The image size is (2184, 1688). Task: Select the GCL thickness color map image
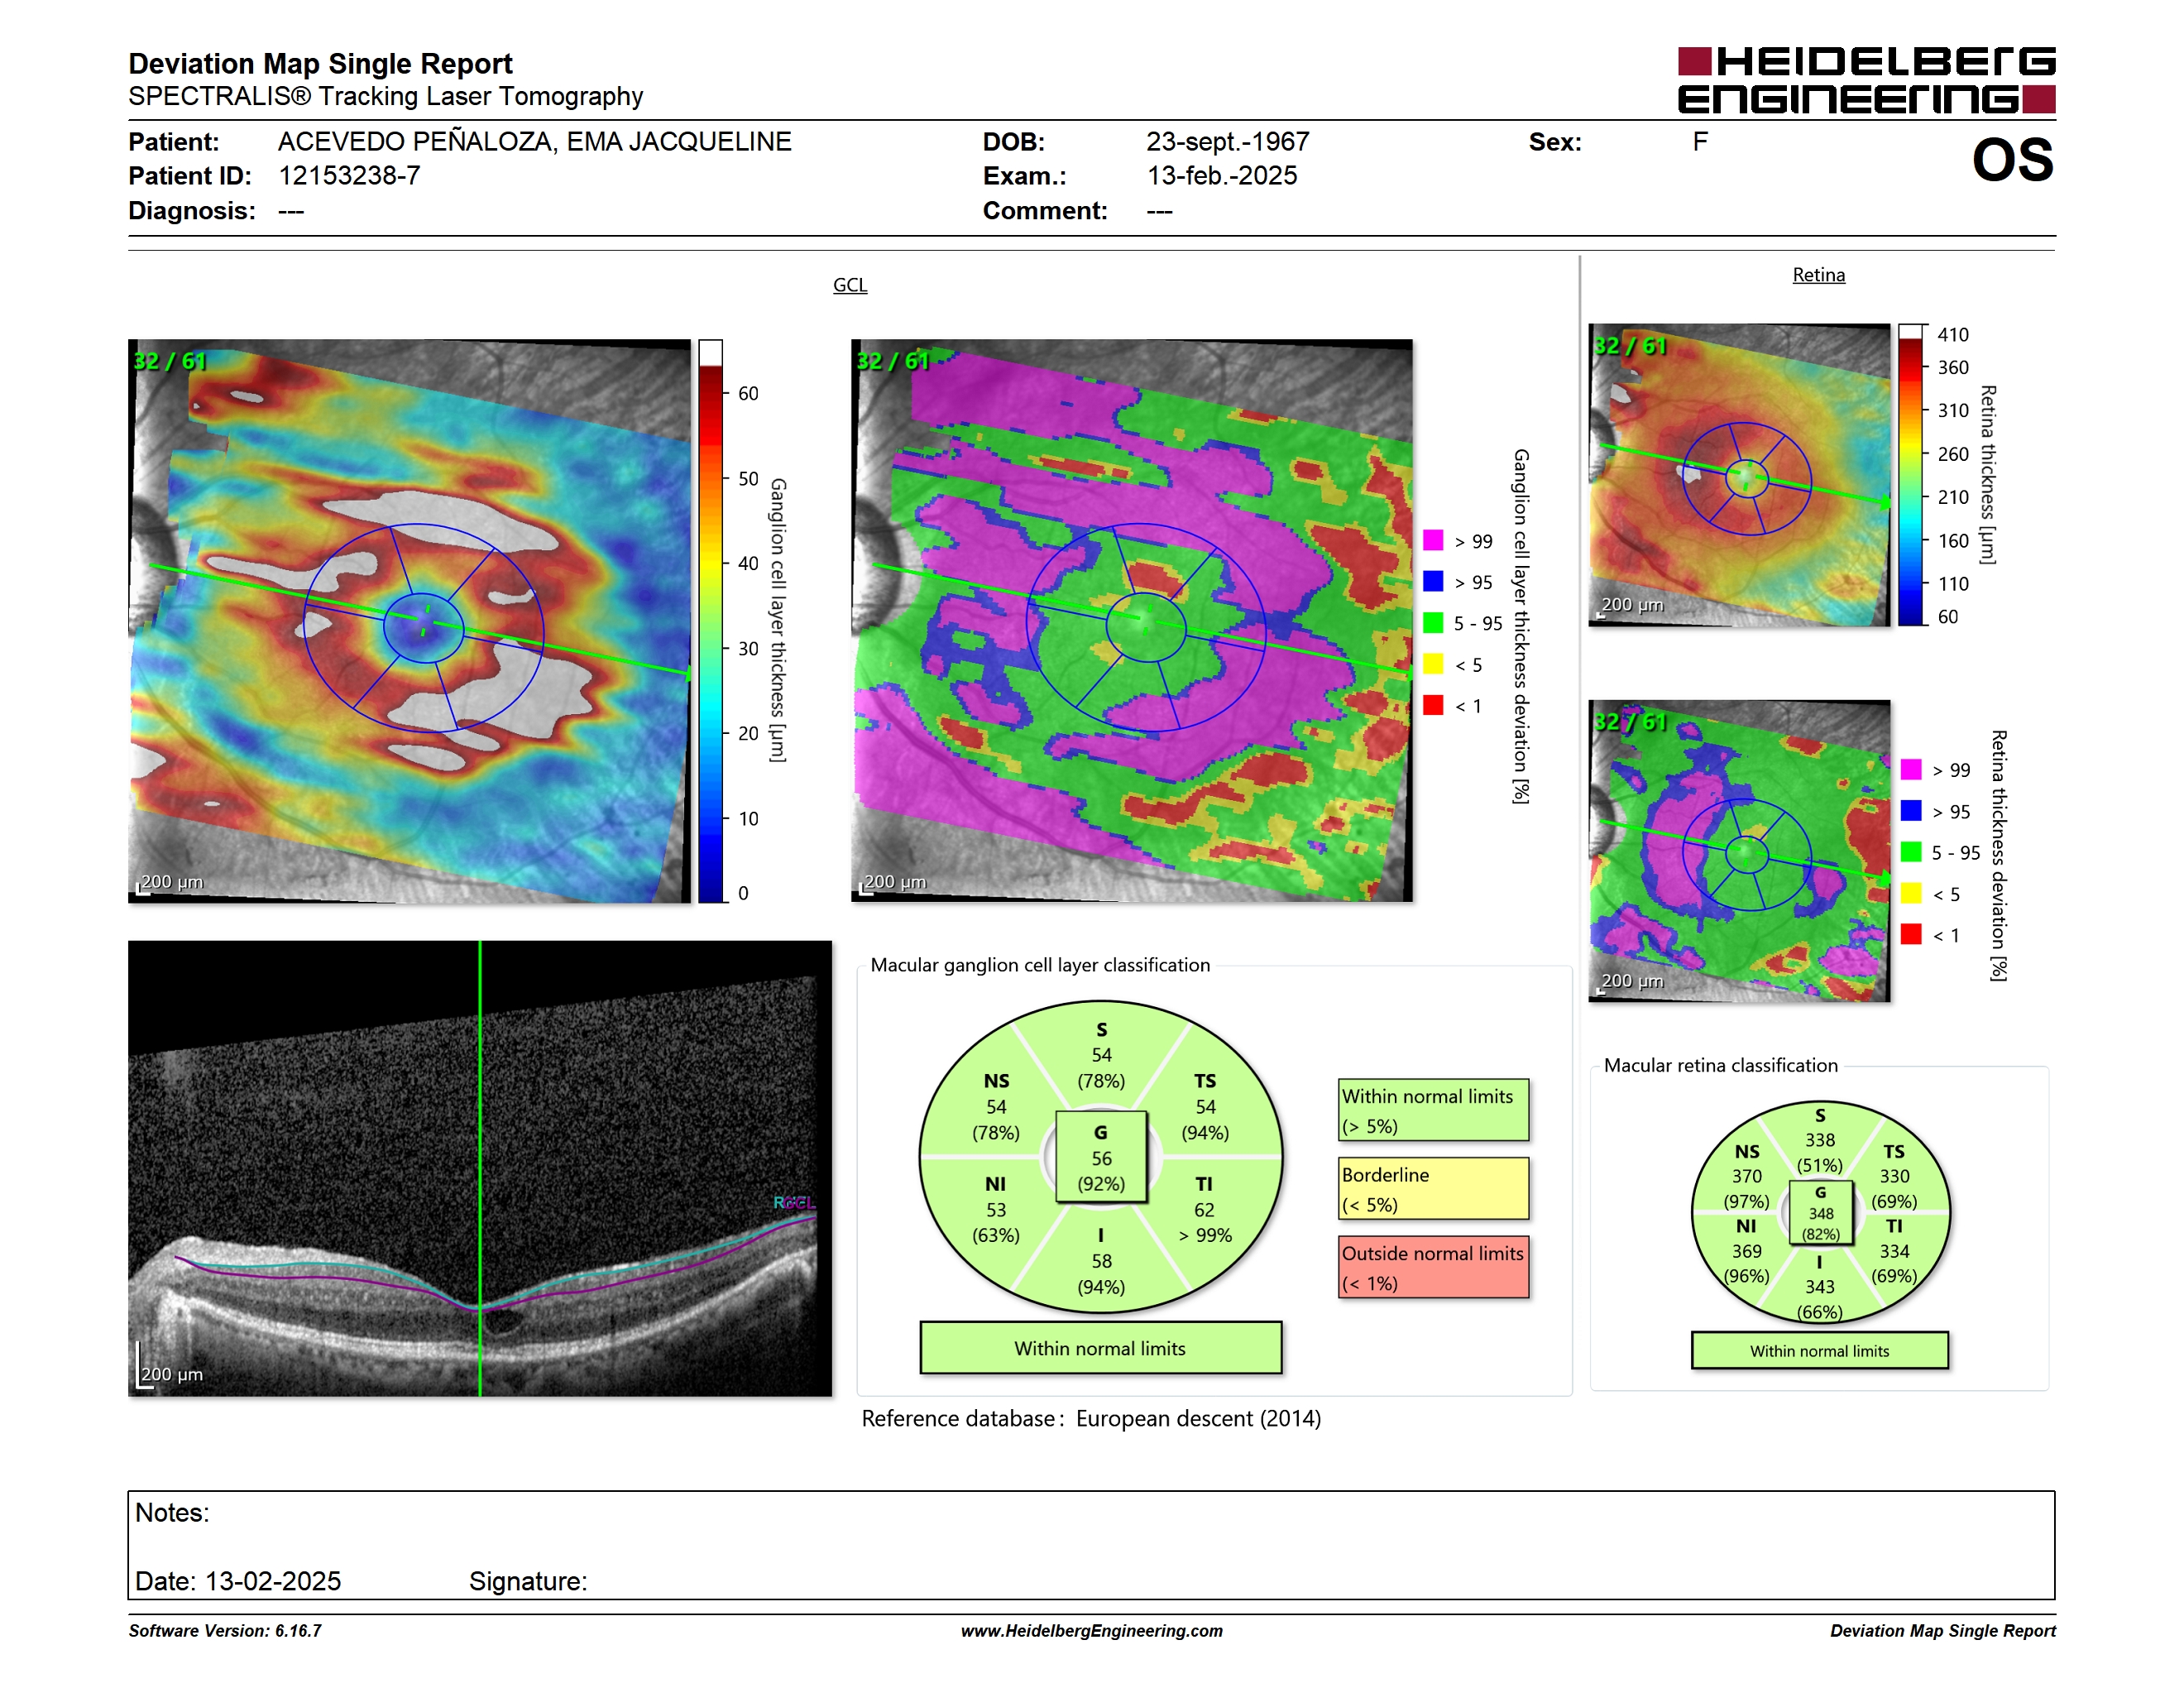tap(409, 621)
